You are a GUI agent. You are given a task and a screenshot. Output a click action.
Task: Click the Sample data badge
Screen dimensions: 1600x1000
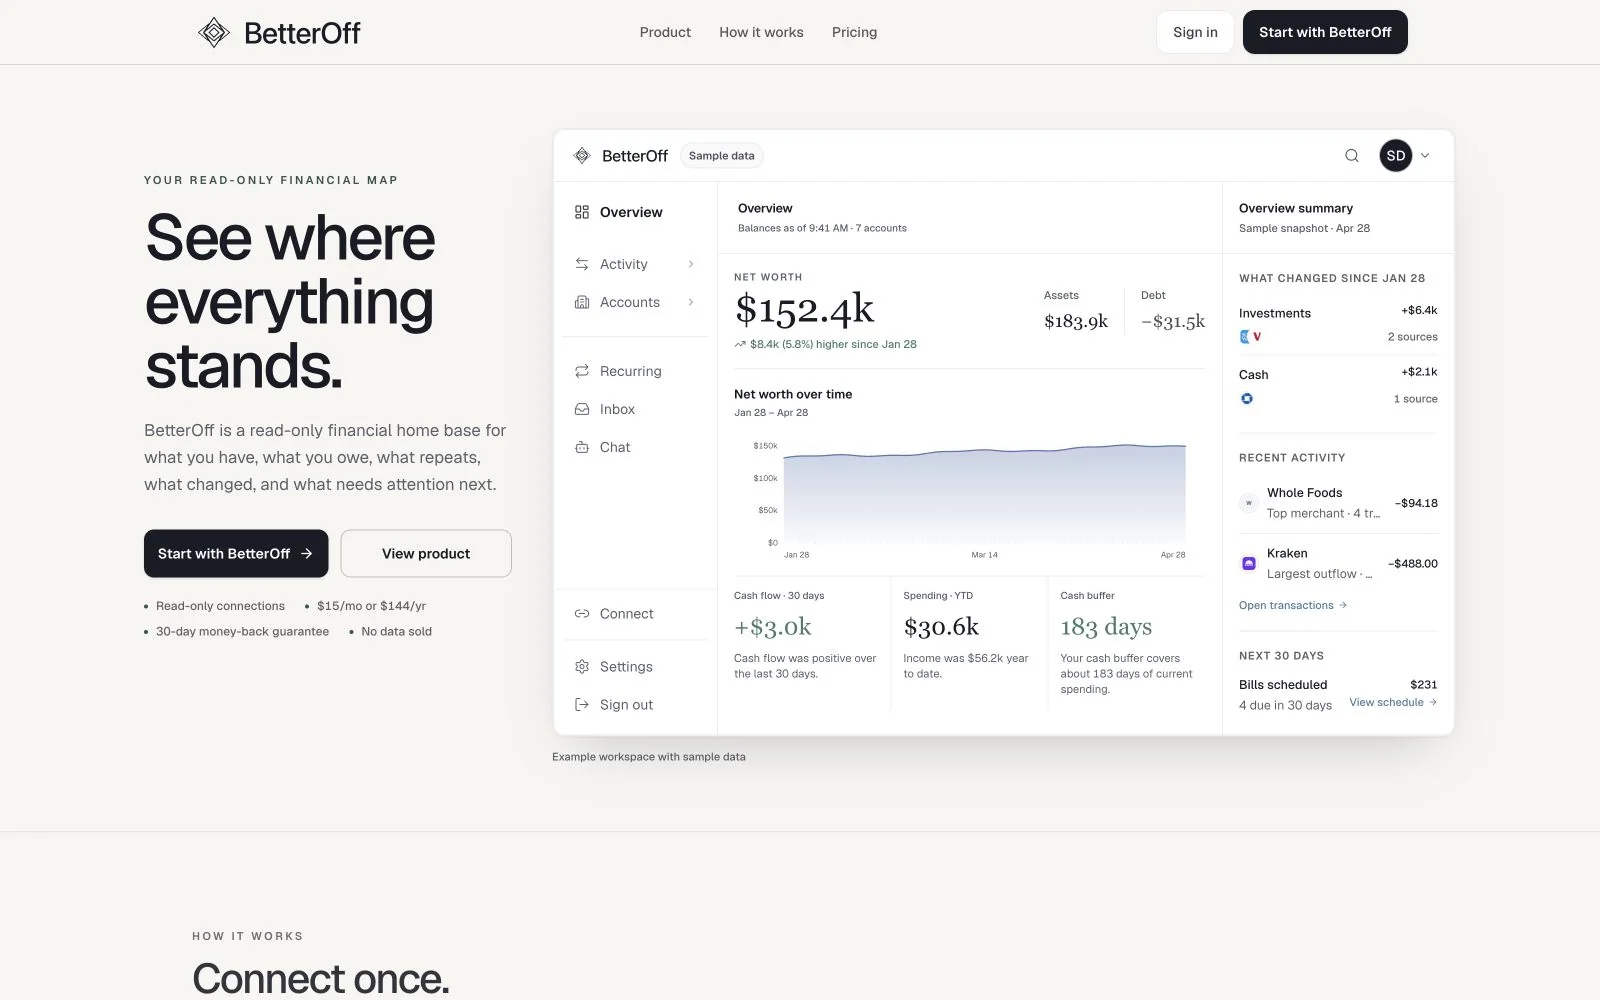[721, 156]
